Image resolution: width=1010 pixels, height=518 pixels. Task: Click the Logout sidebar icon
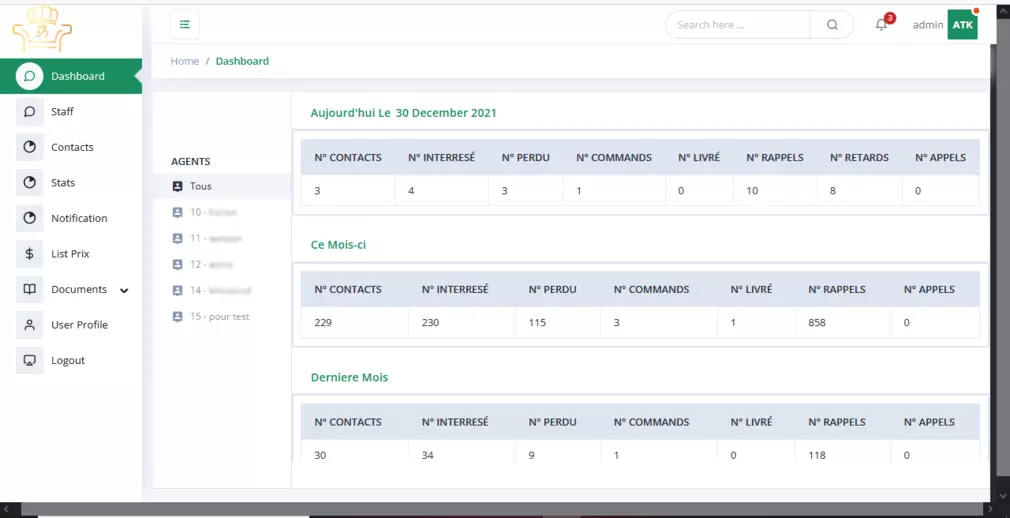click(30, 360)
